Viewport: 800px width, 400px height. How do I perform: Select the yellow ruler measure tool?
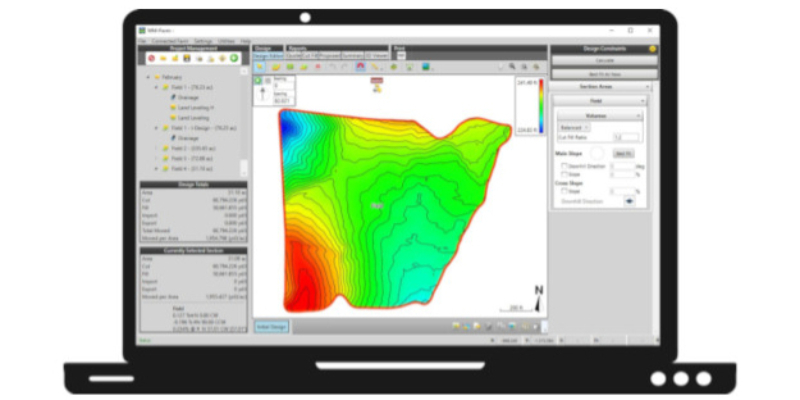pyautogui.click(x=375, y=67)
